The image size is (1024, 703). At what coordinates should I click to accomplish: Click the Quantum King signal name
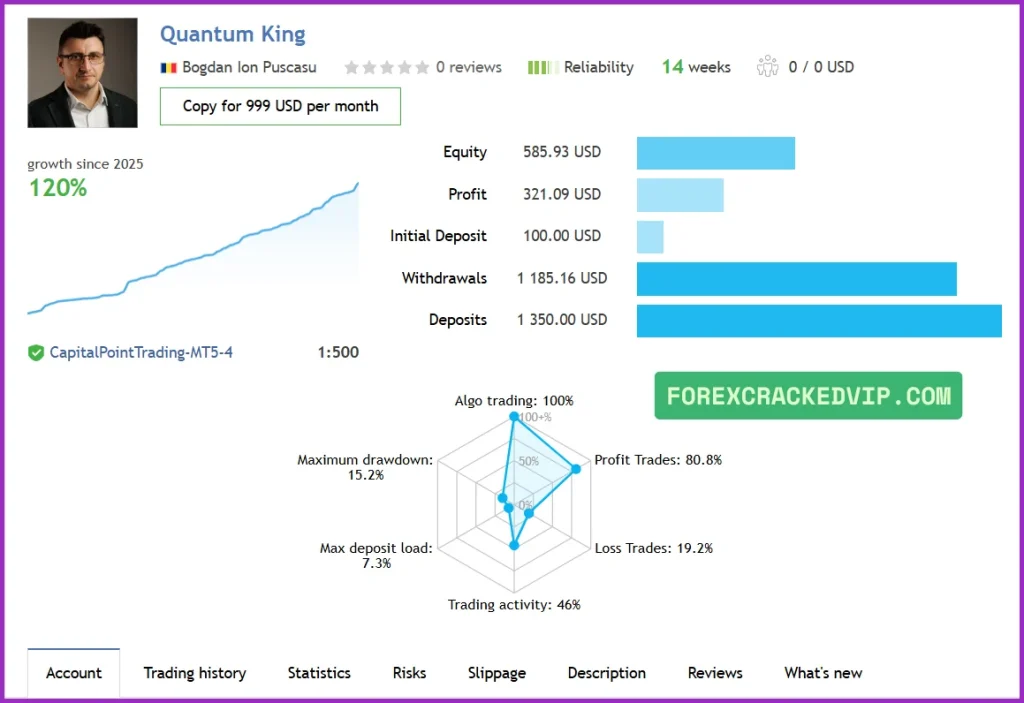(x=232, y=34)
